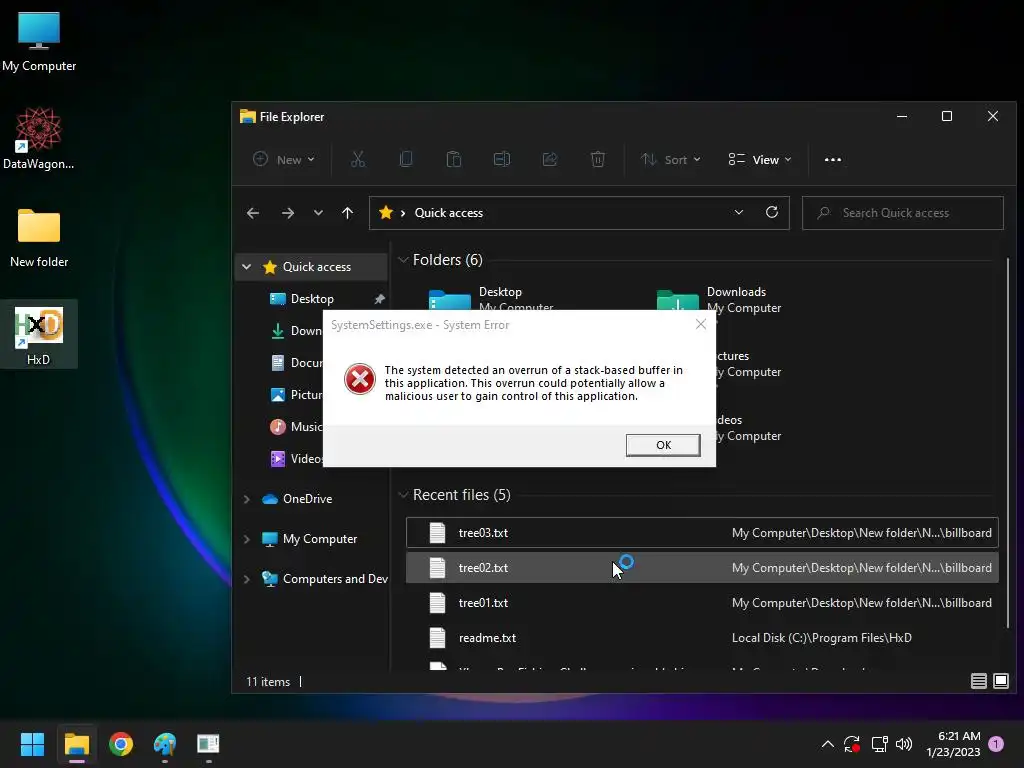Image resolution: width=1024 pixels, height=768 pixels.
Task: Click the Quick access address bar path
Action: (449, 213)
